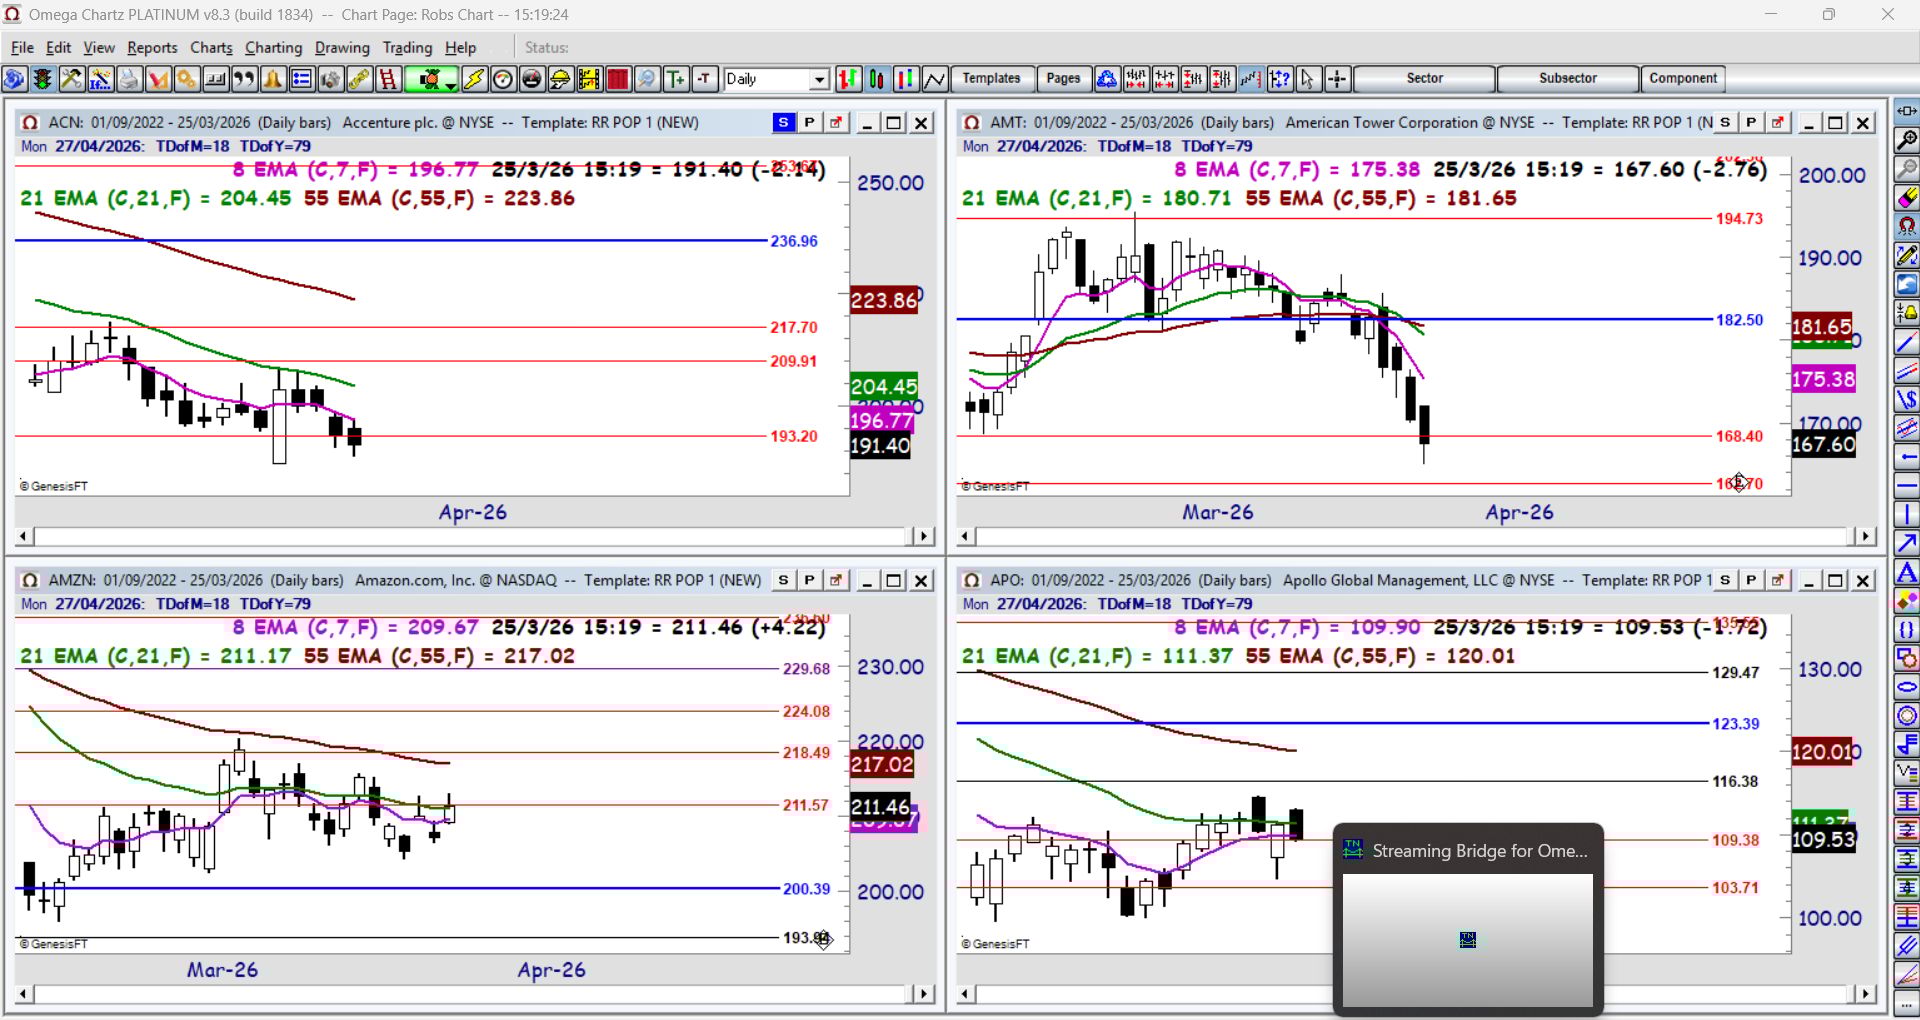Select the diagonal arrow drawing tool
This screenshot has width=1920, height=1020.
tap(1907, 543)
